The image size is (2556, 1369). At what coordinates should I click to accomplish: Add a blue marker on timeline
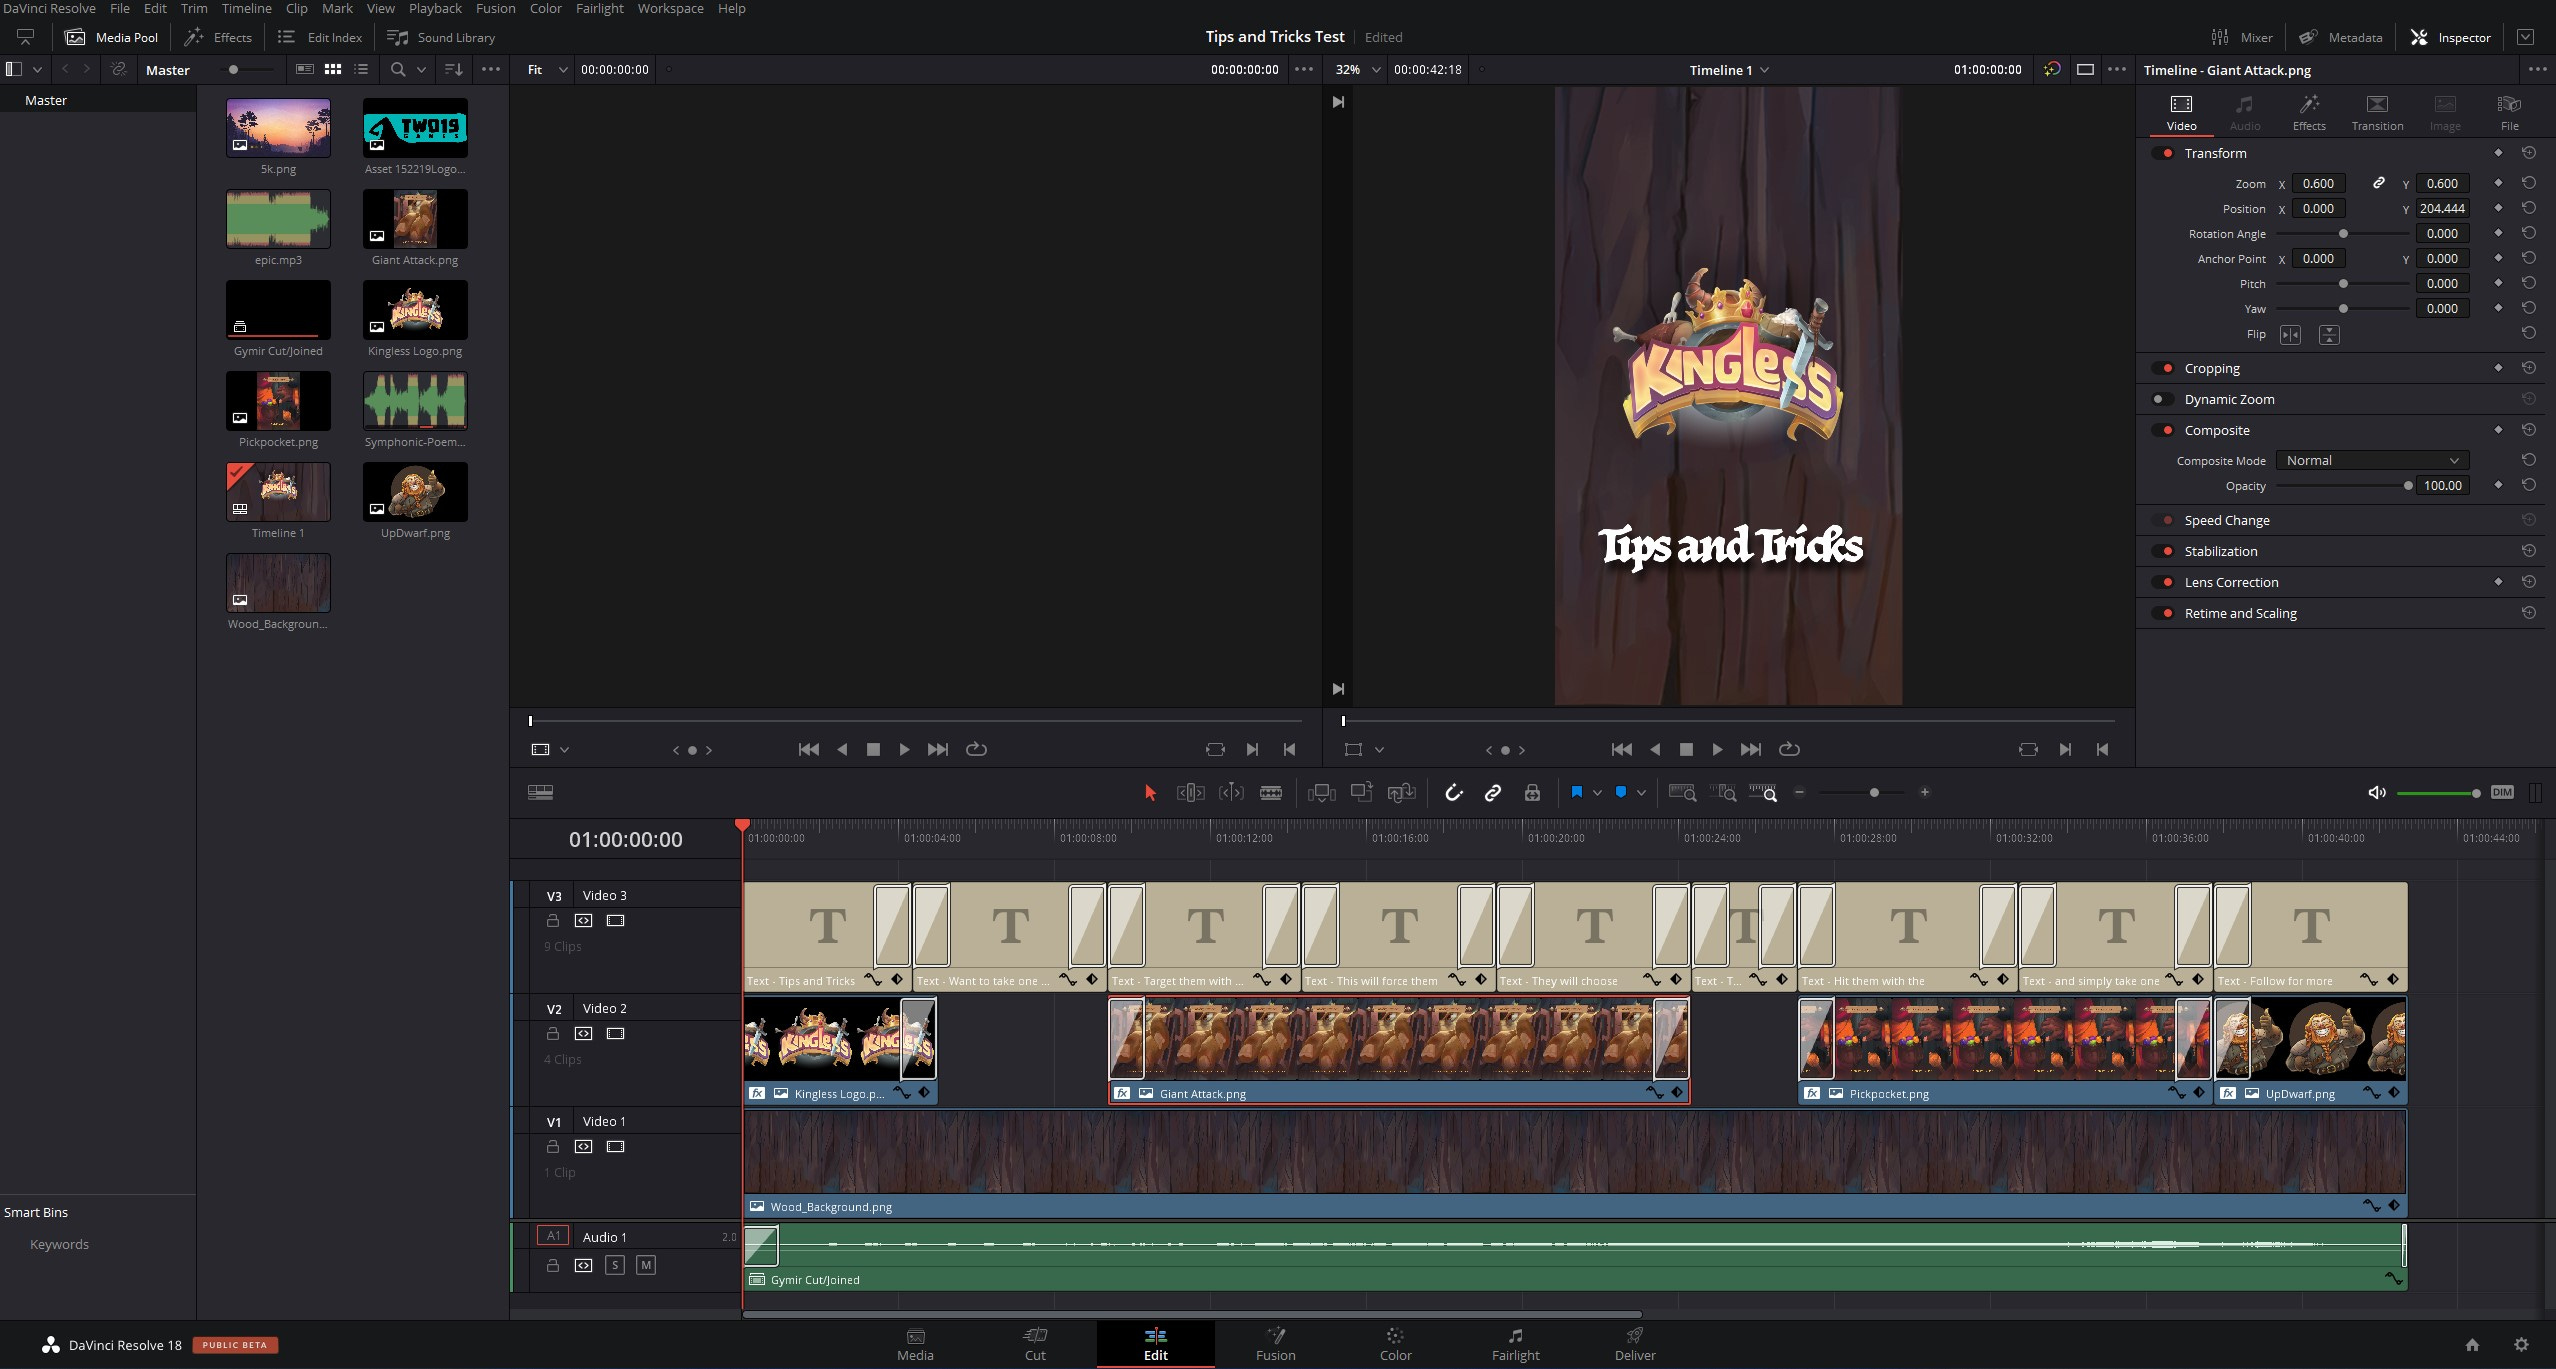[x=1621, y=792]
